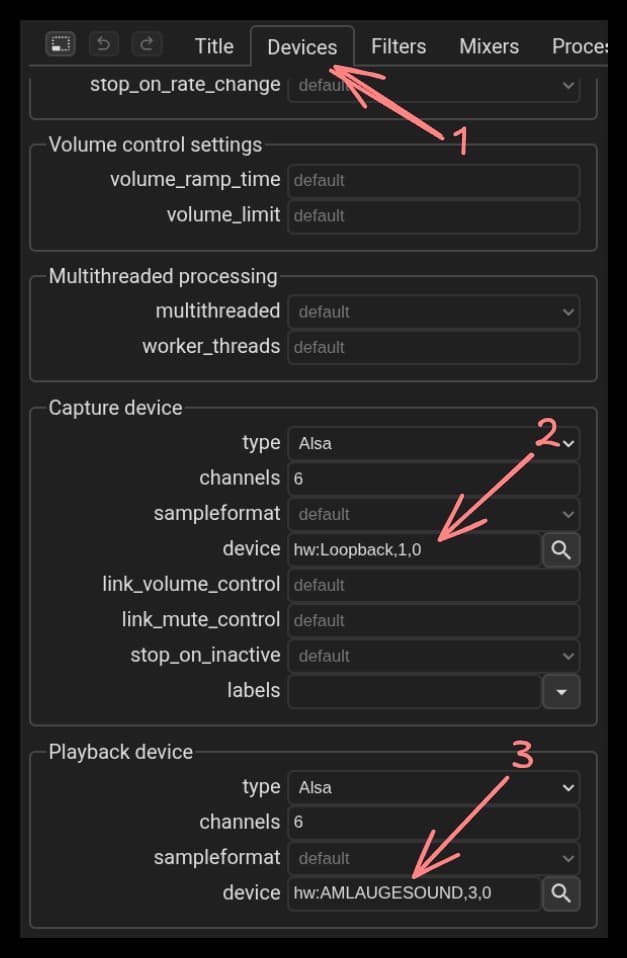Image resolution: width=627 pixels, height=958 pixels.
Task: Click the volume_ramp_time input field
Action: (x=433, y=181)
